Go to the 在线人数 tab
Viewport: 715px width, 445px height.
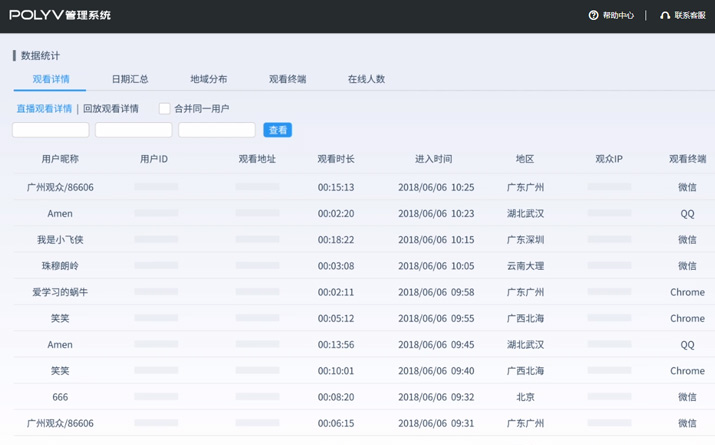[366, 79]
